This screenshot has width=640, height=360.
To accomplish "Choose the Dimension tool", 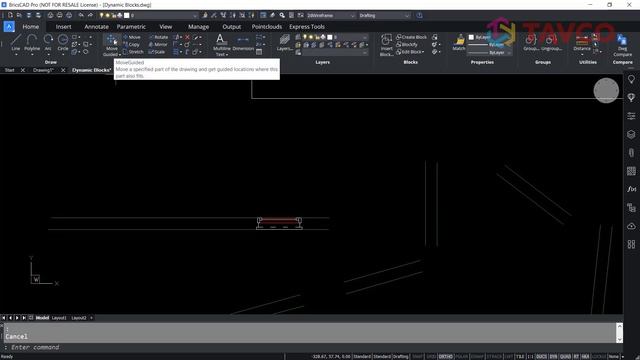I will click(243, 43).
